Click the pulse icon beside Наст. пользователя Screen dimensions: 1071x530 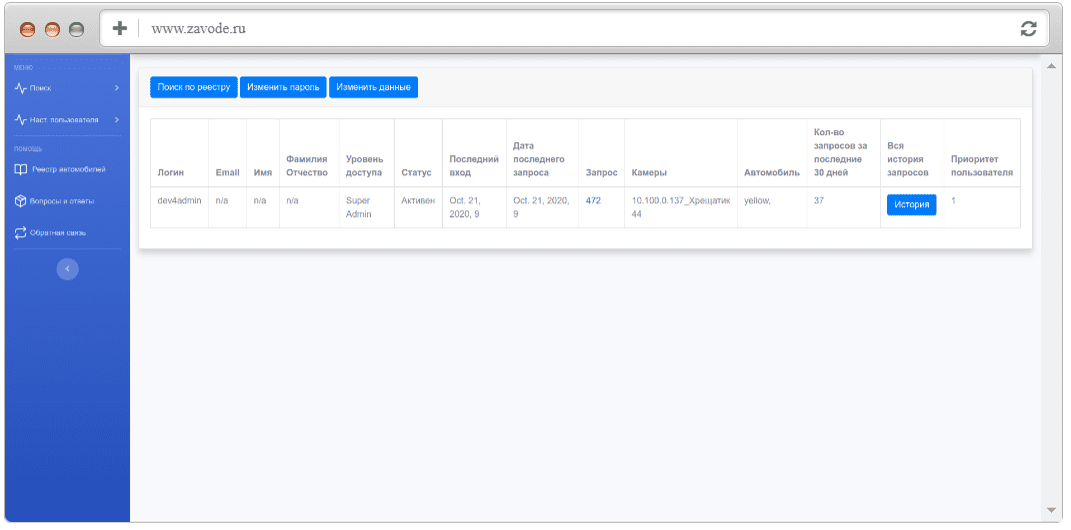tap(20, 120)
